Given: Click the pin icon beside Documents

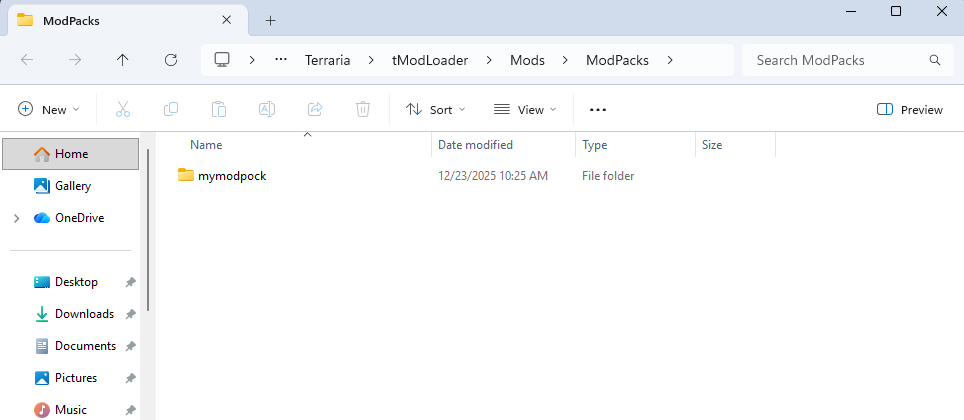Looking at the screenshot, I should [130, 346].
